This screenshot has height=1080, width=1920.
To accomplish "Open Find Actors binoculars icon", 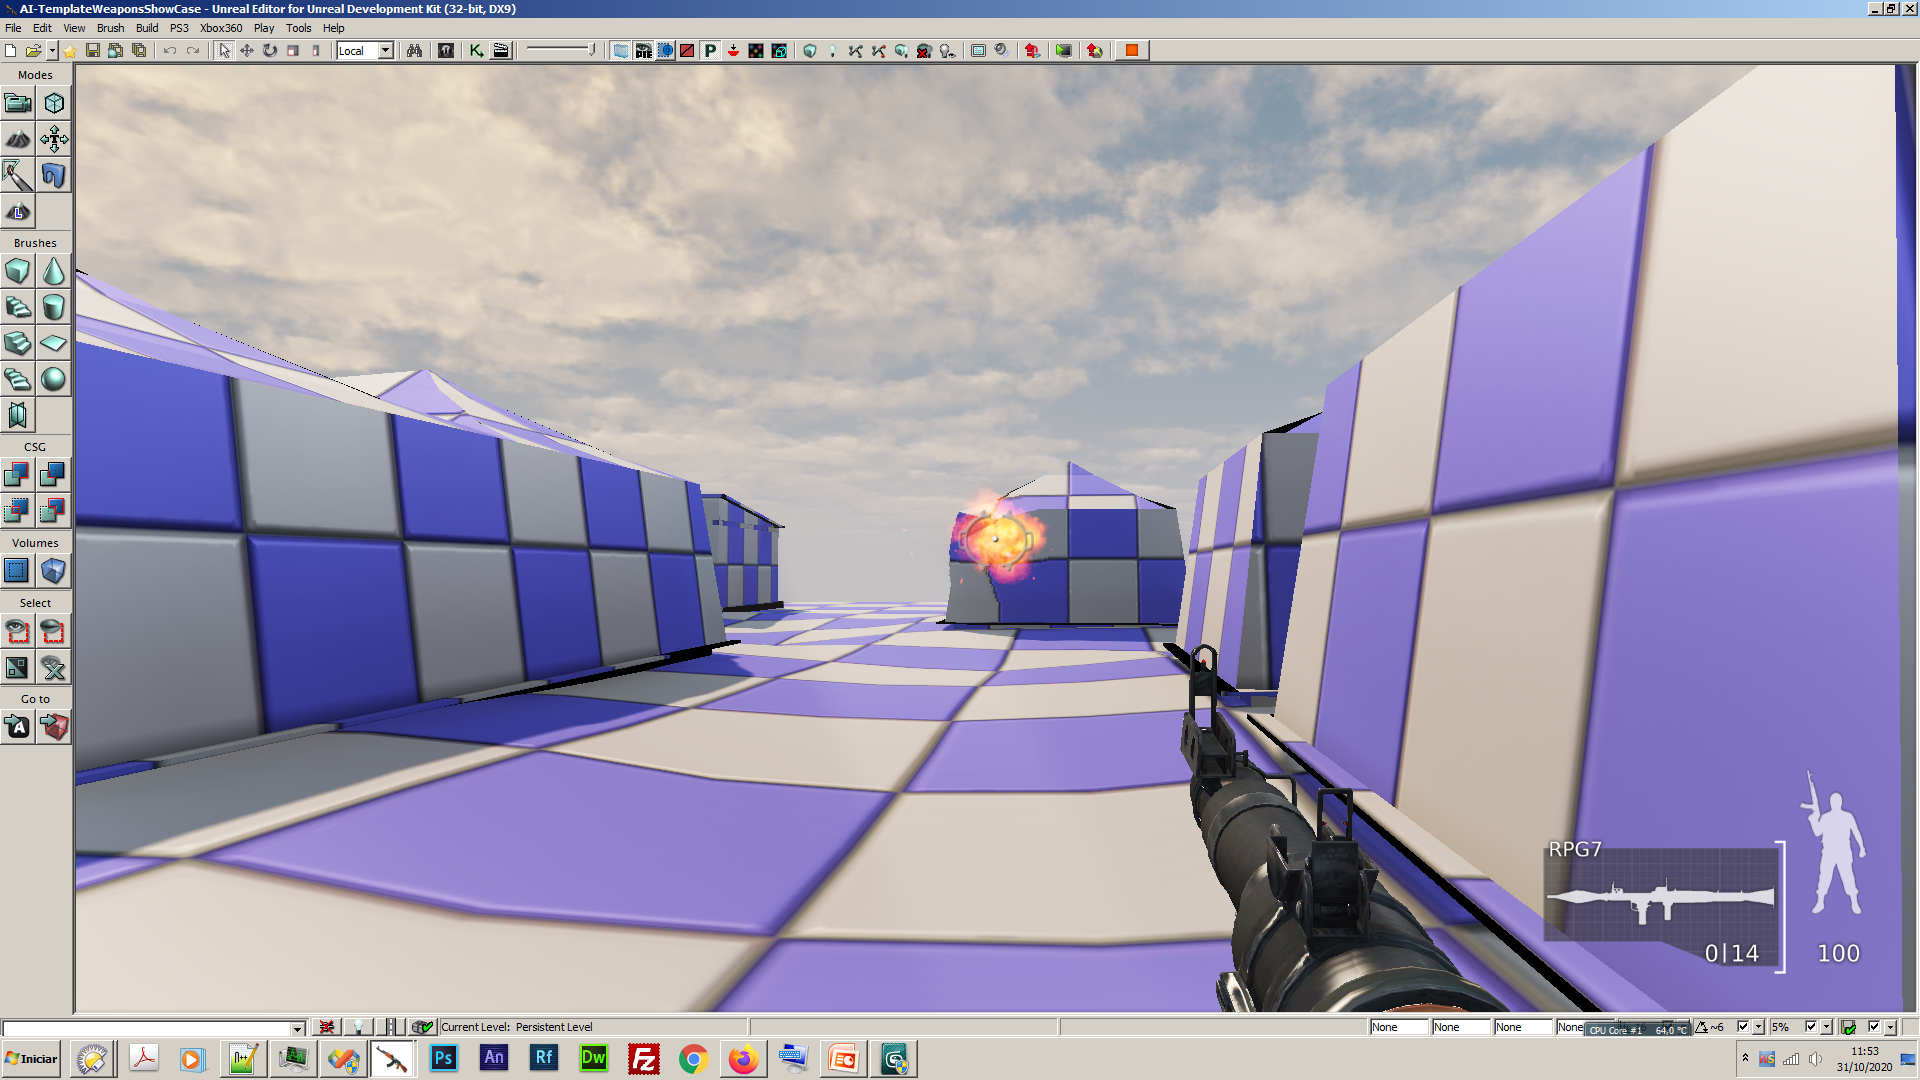I will click(414, 50).
